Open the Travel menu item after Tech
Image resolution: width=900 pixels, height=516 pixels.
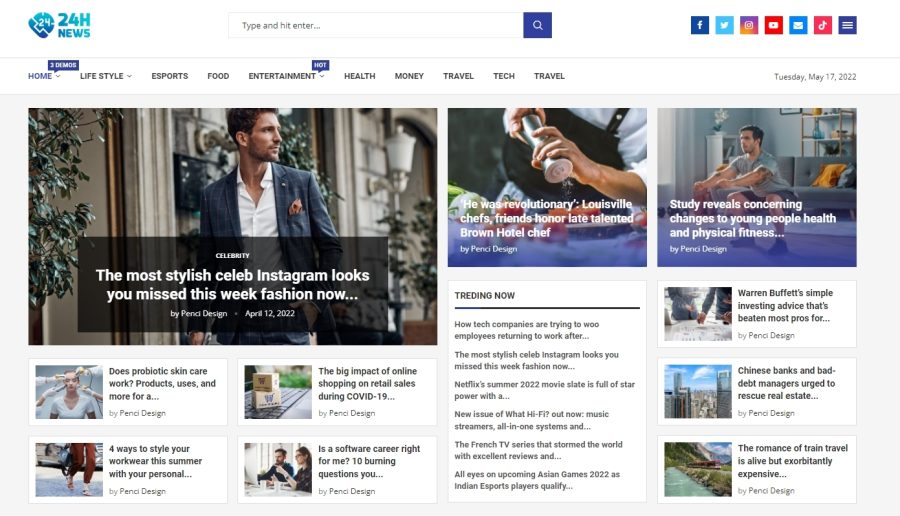click(549, 76)
